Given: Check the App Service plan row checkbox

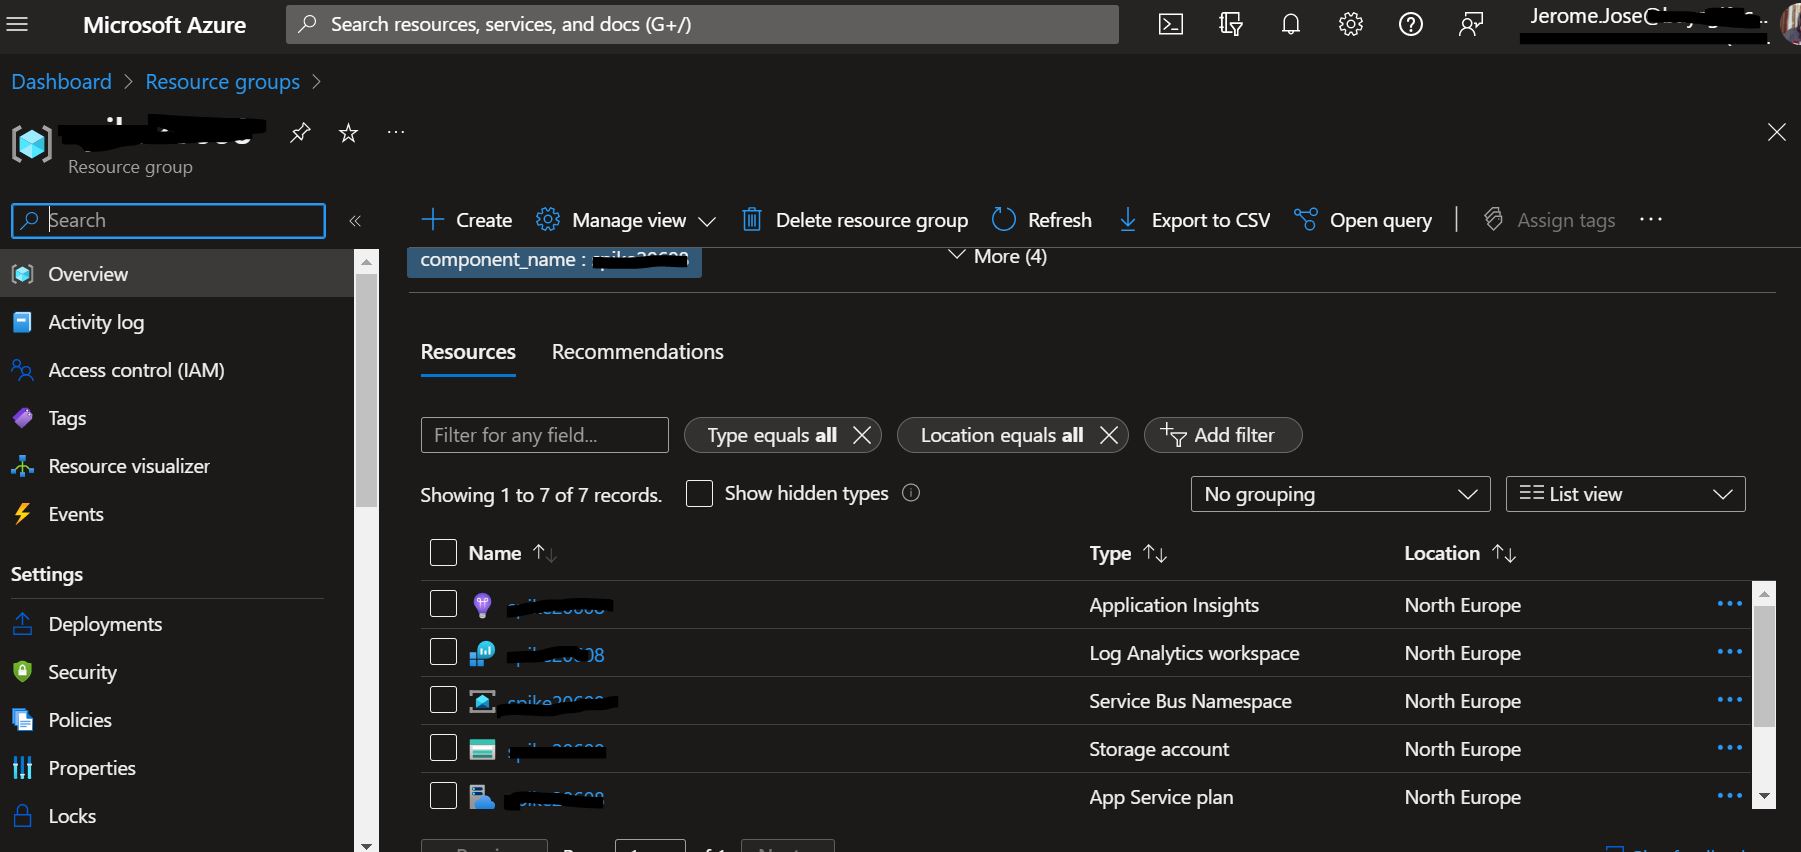Looking at the screenshot, I should (x=443, y=796).
